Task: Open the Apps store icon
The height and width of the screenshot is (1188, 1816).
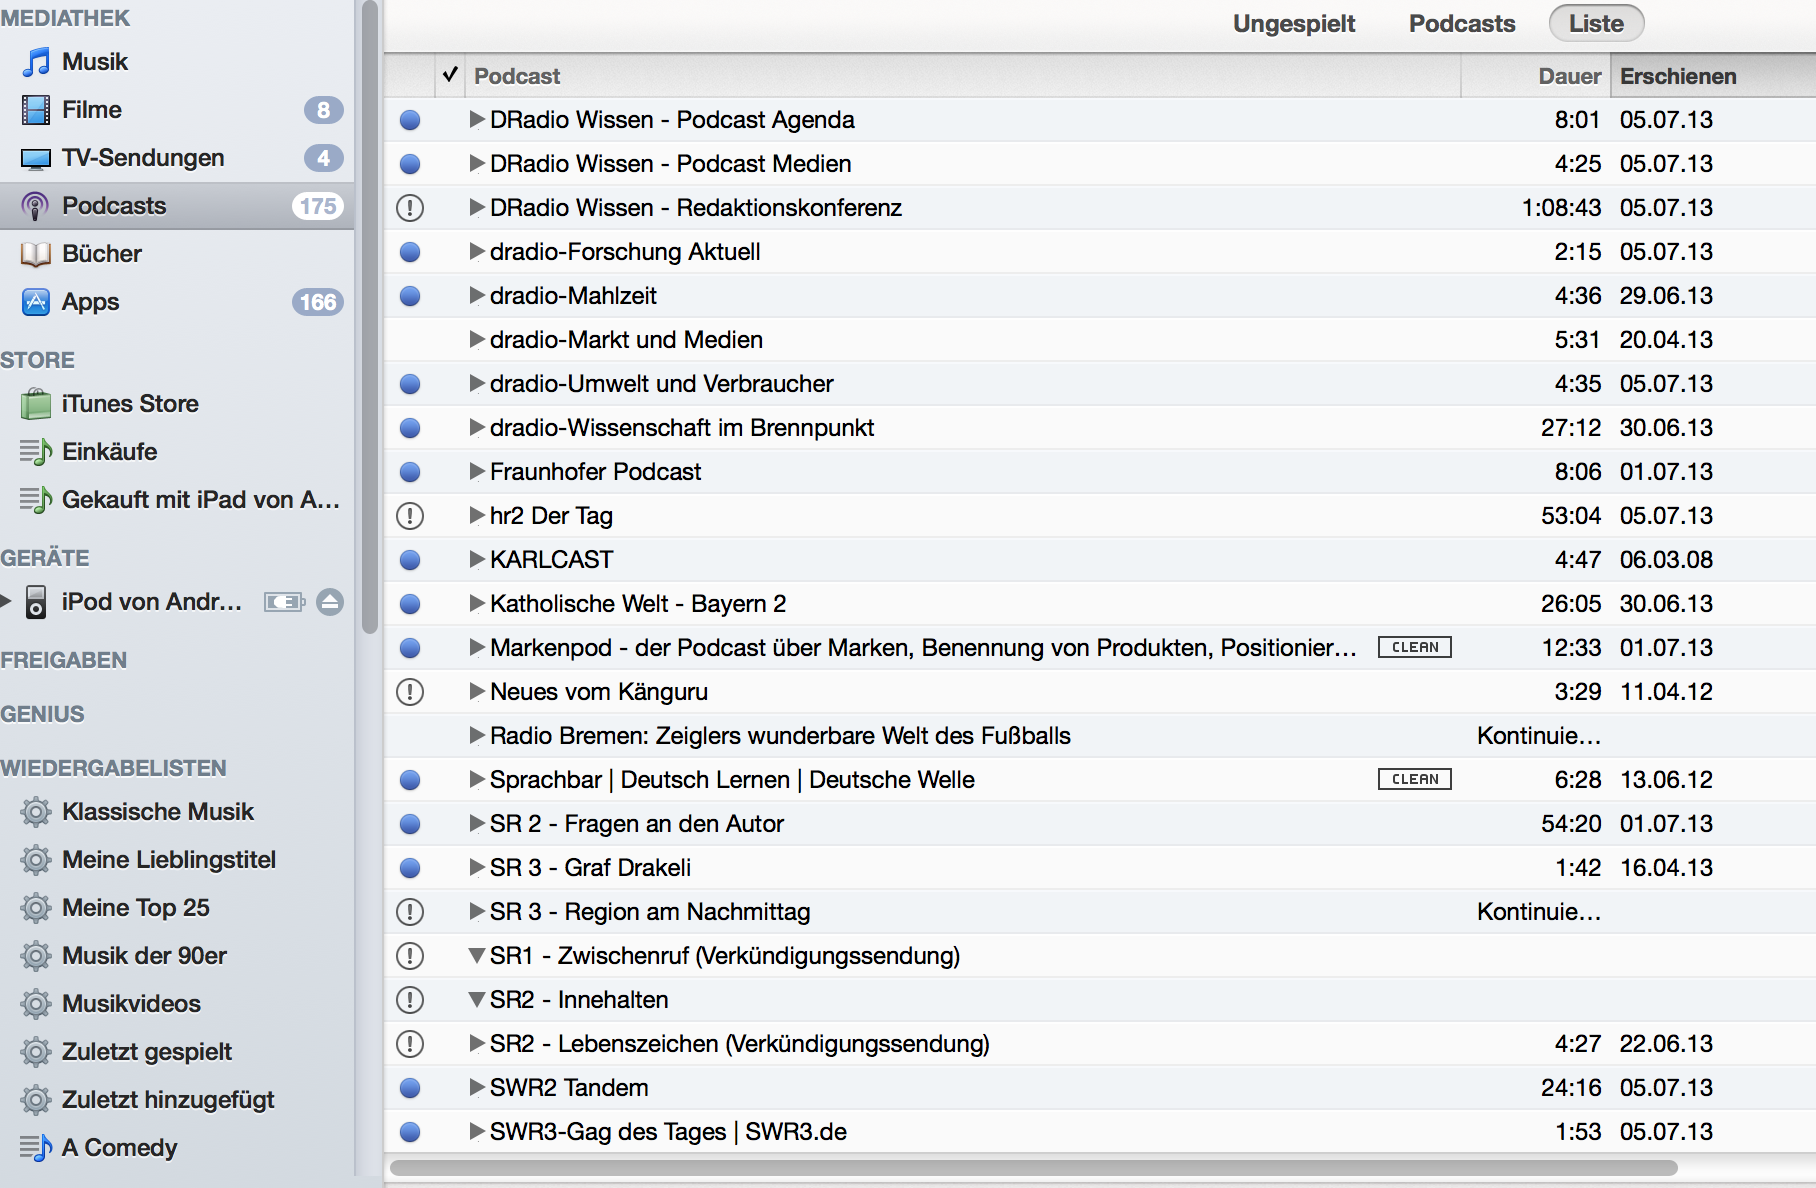Action: [x=36, y=302]
